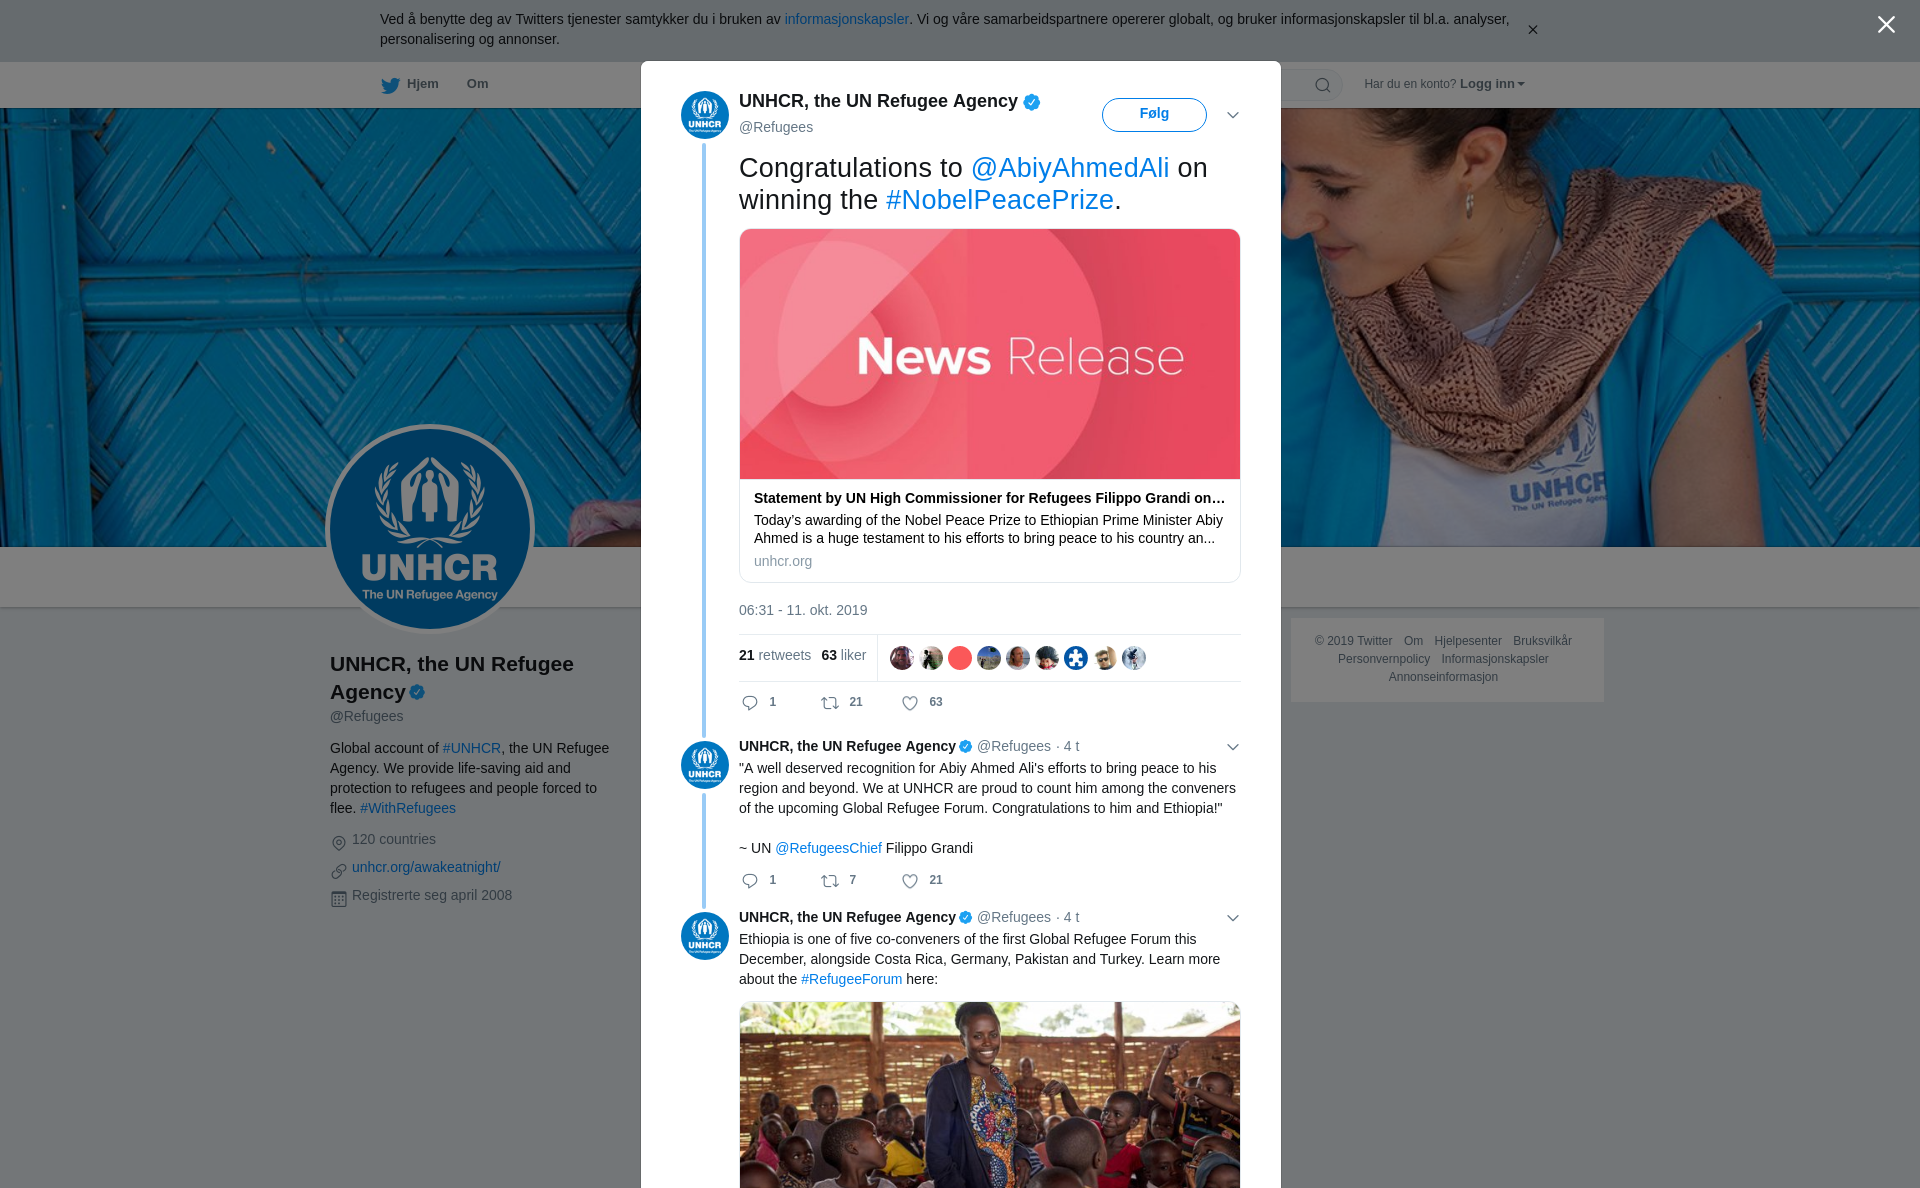Click the reply icon under main tweet
This screenshot has width=1920, height=1188.
(750, 703)
